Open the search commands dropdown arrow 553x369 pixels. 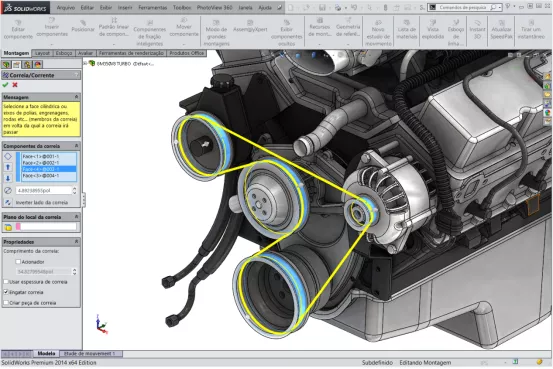point(500,7)
